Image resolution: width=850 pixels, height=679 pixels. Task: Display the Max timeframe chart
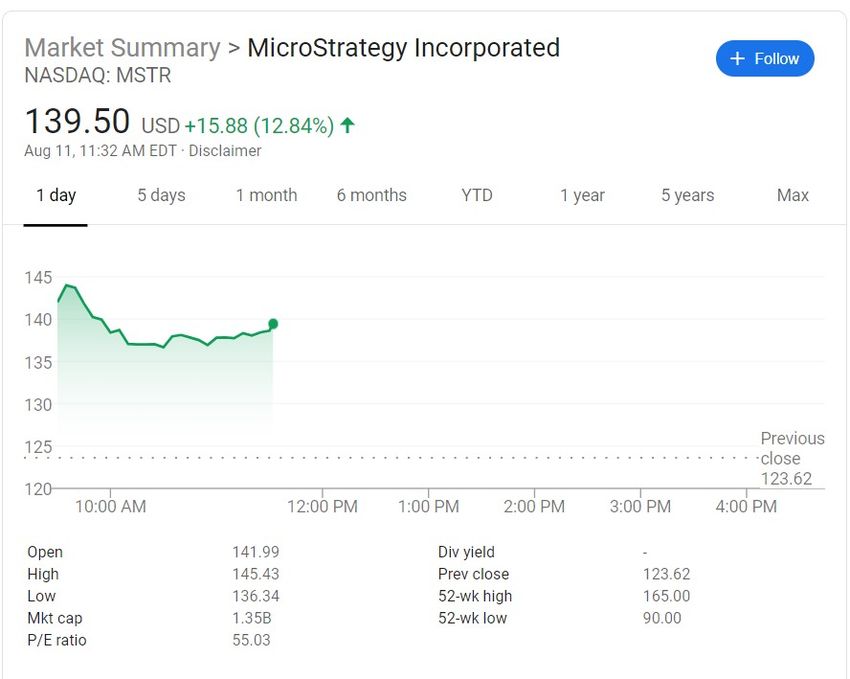792,195
